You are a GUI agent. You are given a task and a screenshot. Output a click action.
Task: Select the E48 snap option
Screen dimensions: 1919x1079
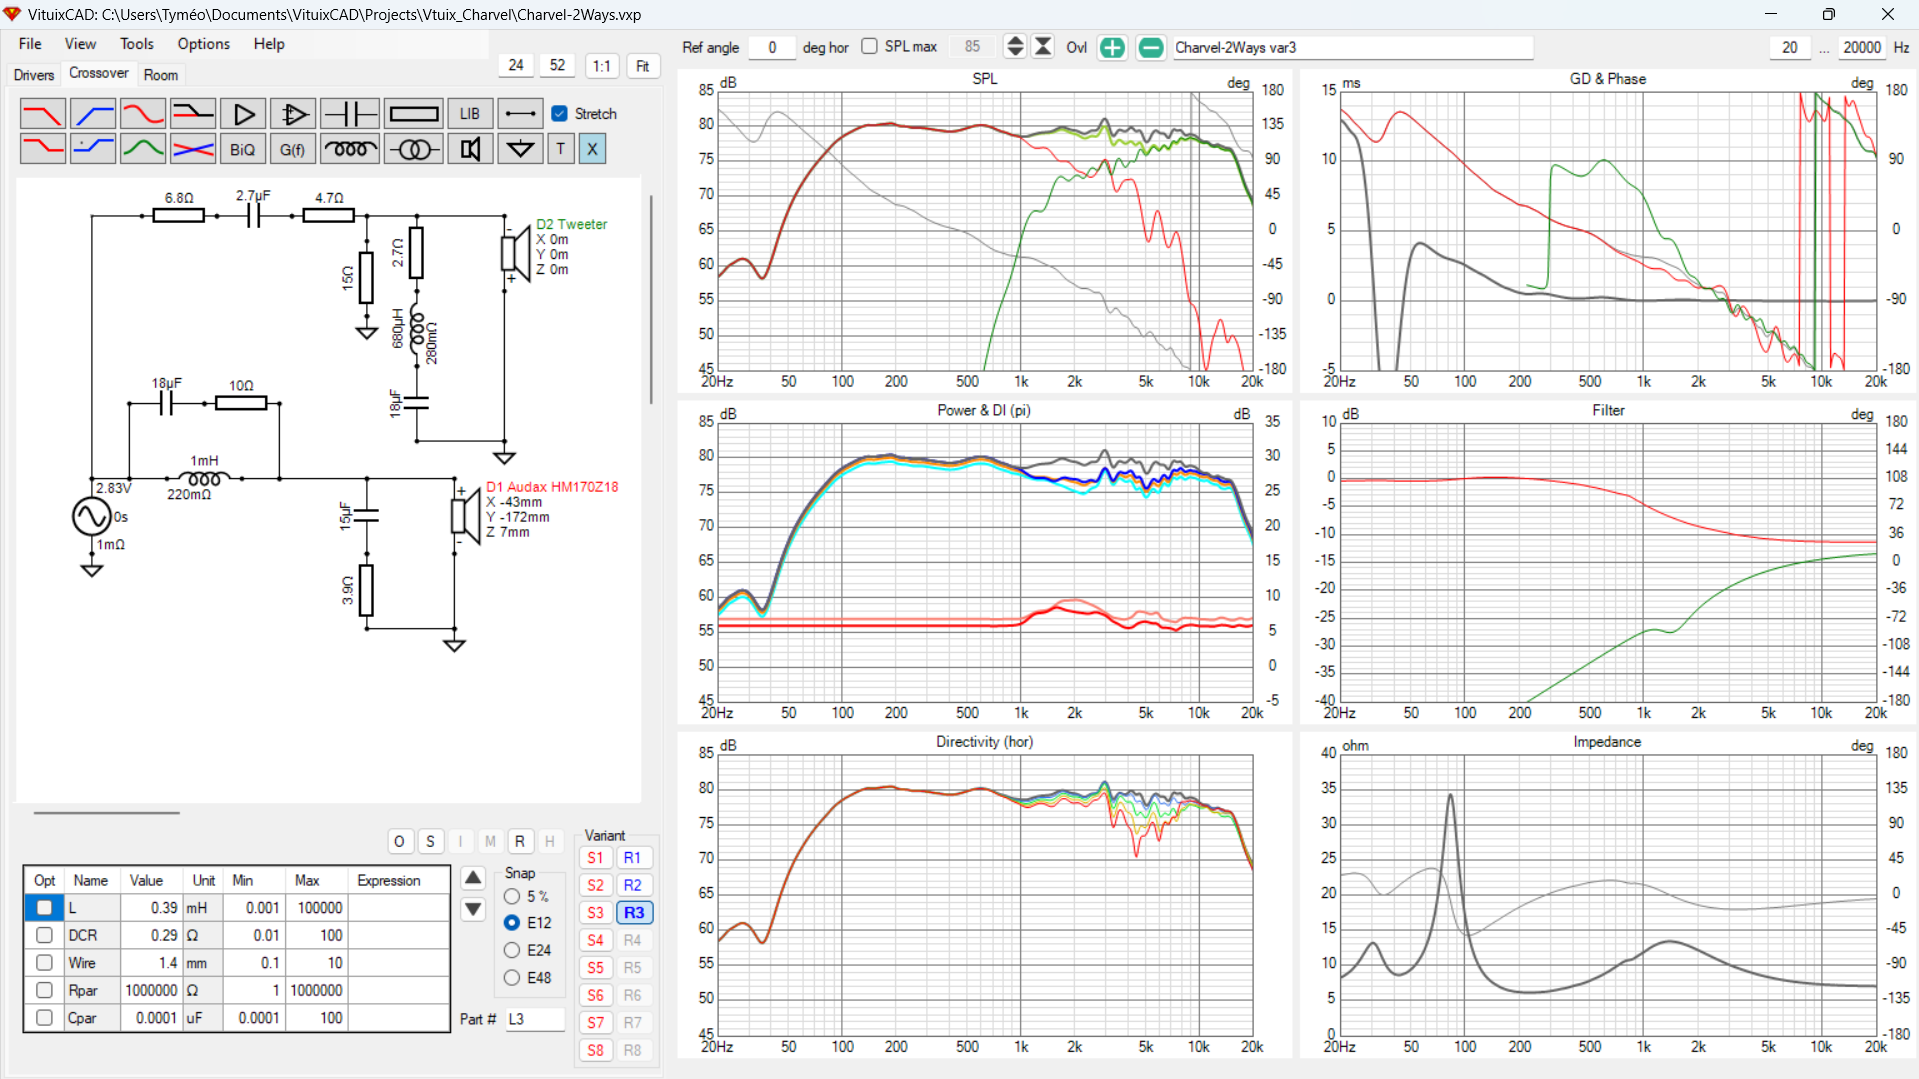click(x=512, y=978)
